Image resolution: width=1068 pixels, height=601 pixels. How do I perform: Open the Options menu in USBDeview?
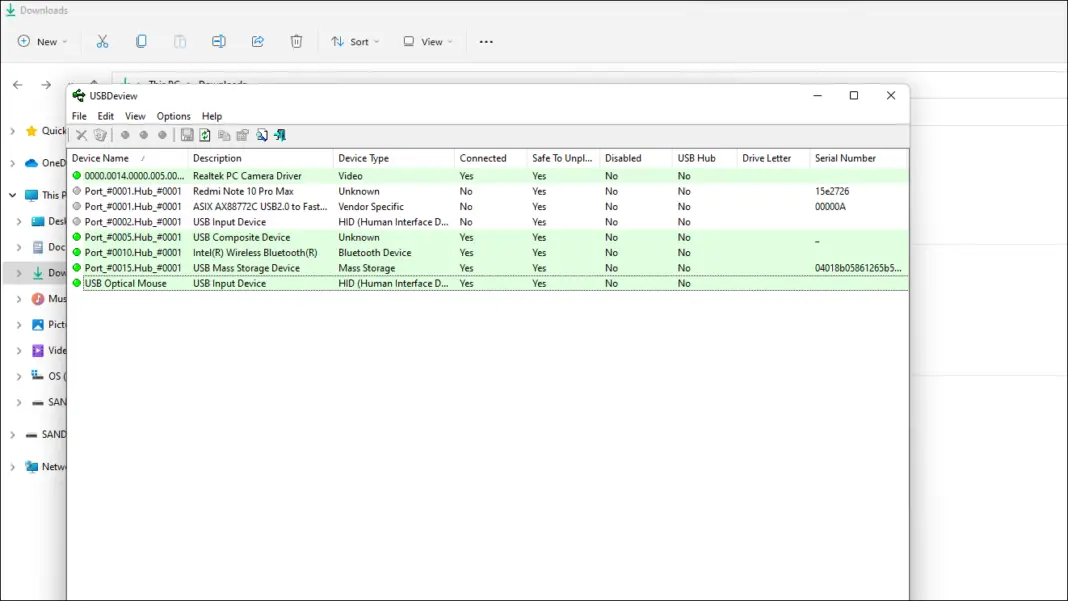pos(173,116)
